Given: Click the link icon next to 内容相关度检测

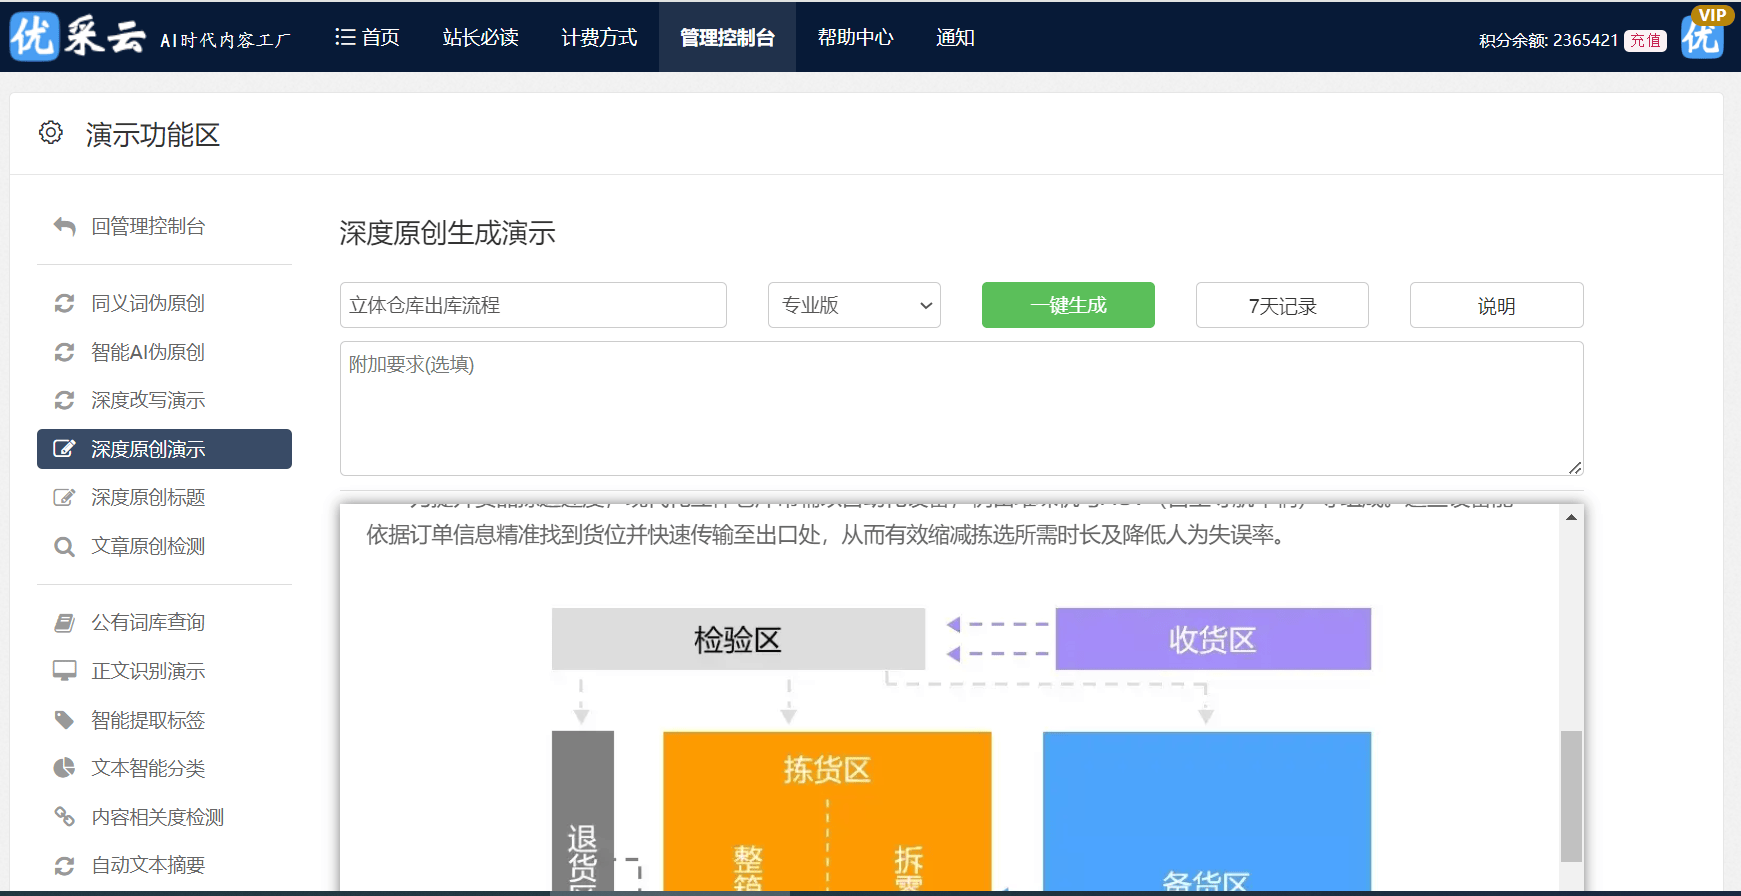Looking at the screenshot, I should point(65,817).
